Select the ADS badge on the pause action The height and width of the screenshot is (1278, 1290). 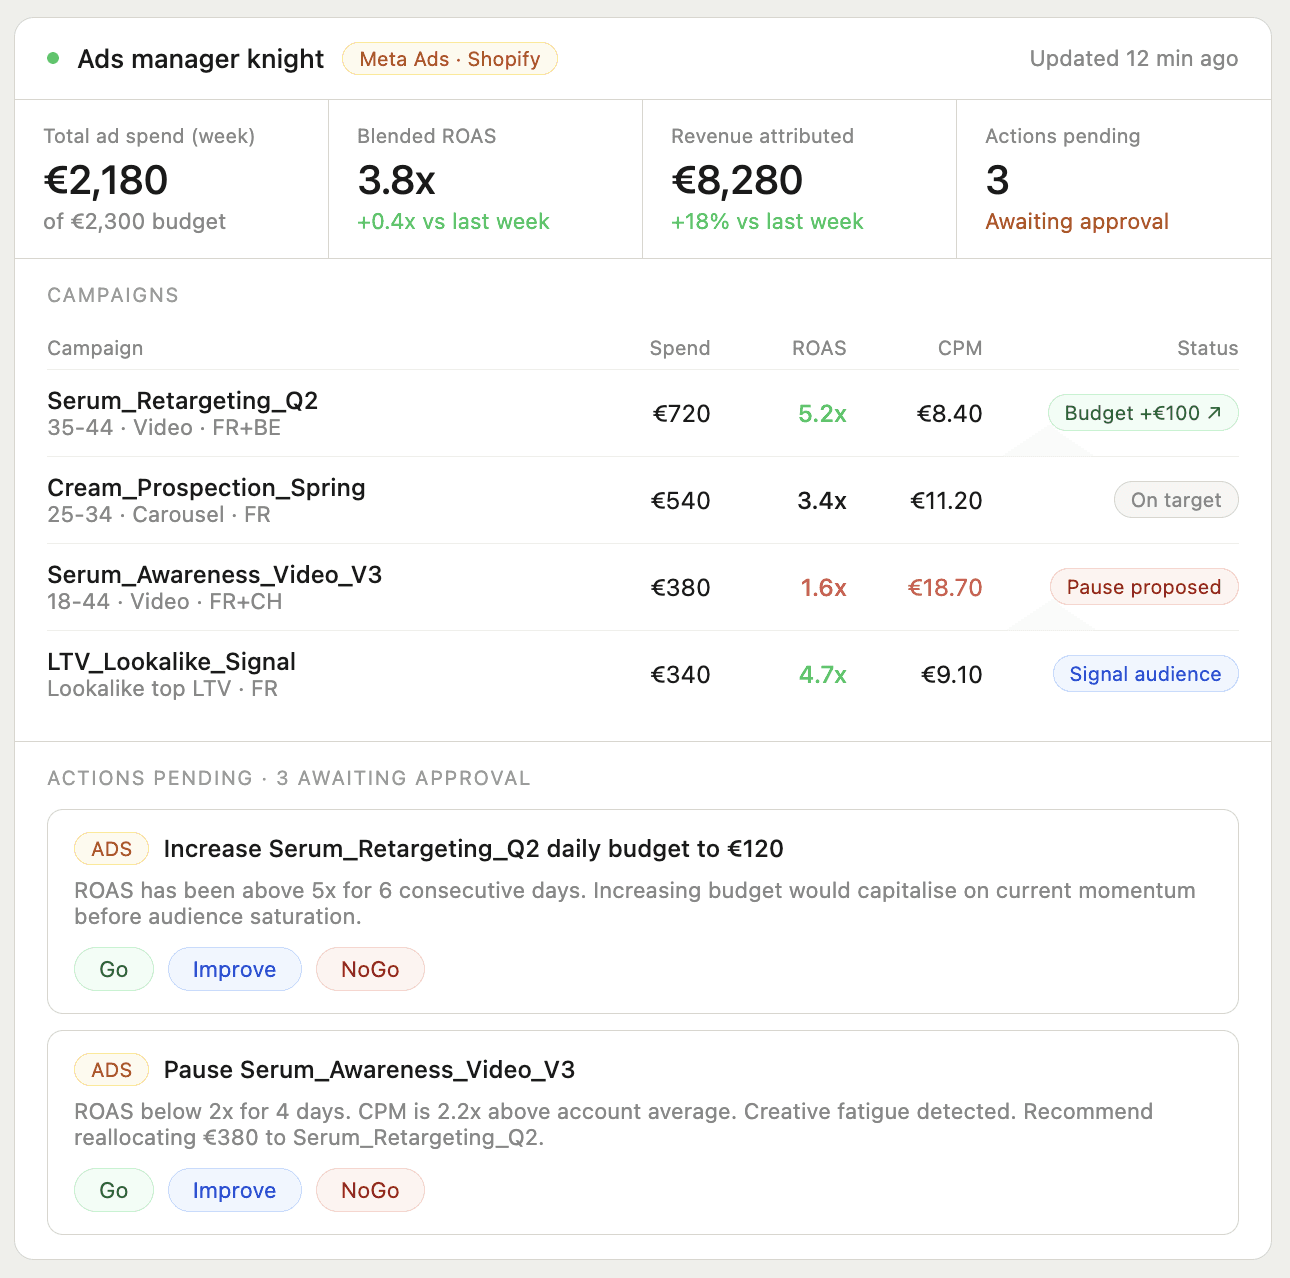(x=110, y=1069)
